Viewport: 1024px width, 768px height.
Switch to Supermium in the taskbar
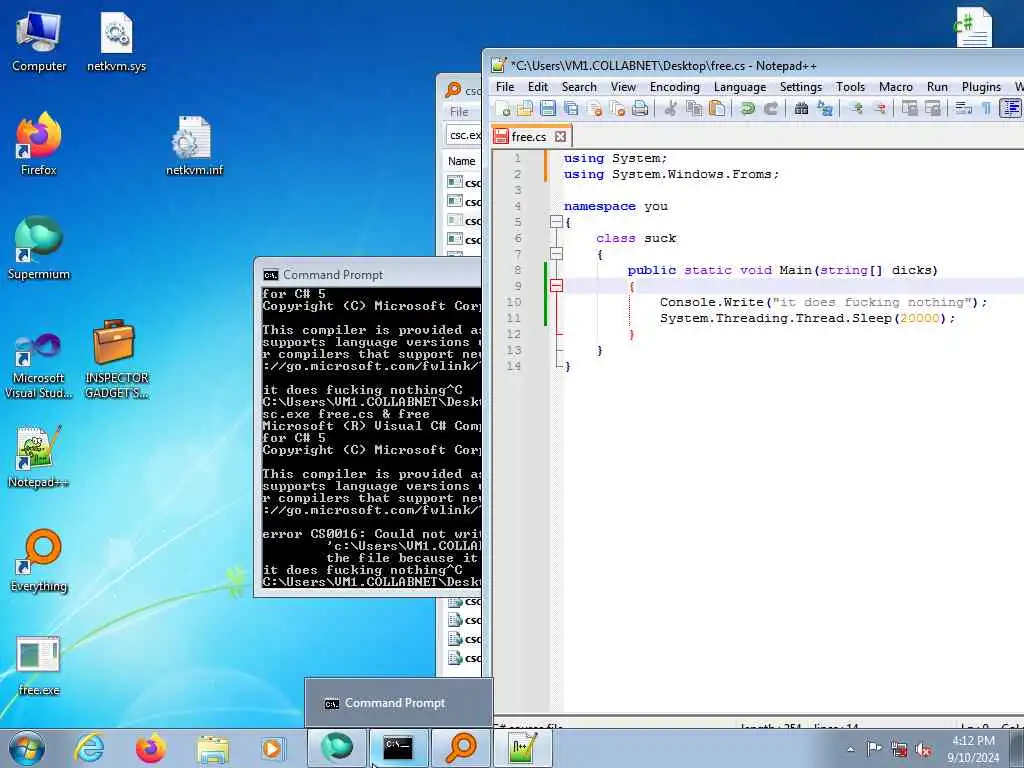coord(336,748)
